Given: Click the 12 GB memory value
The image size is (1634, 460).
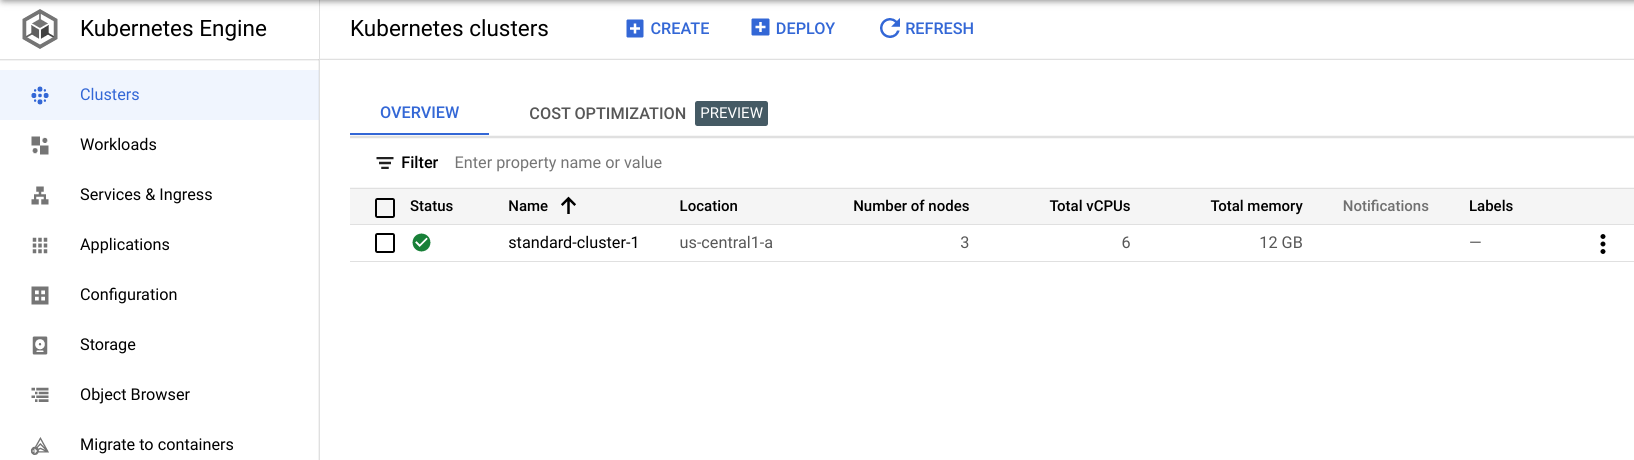Looking at the screenshot, I should pyautogui.click(x=1280, y=242).
